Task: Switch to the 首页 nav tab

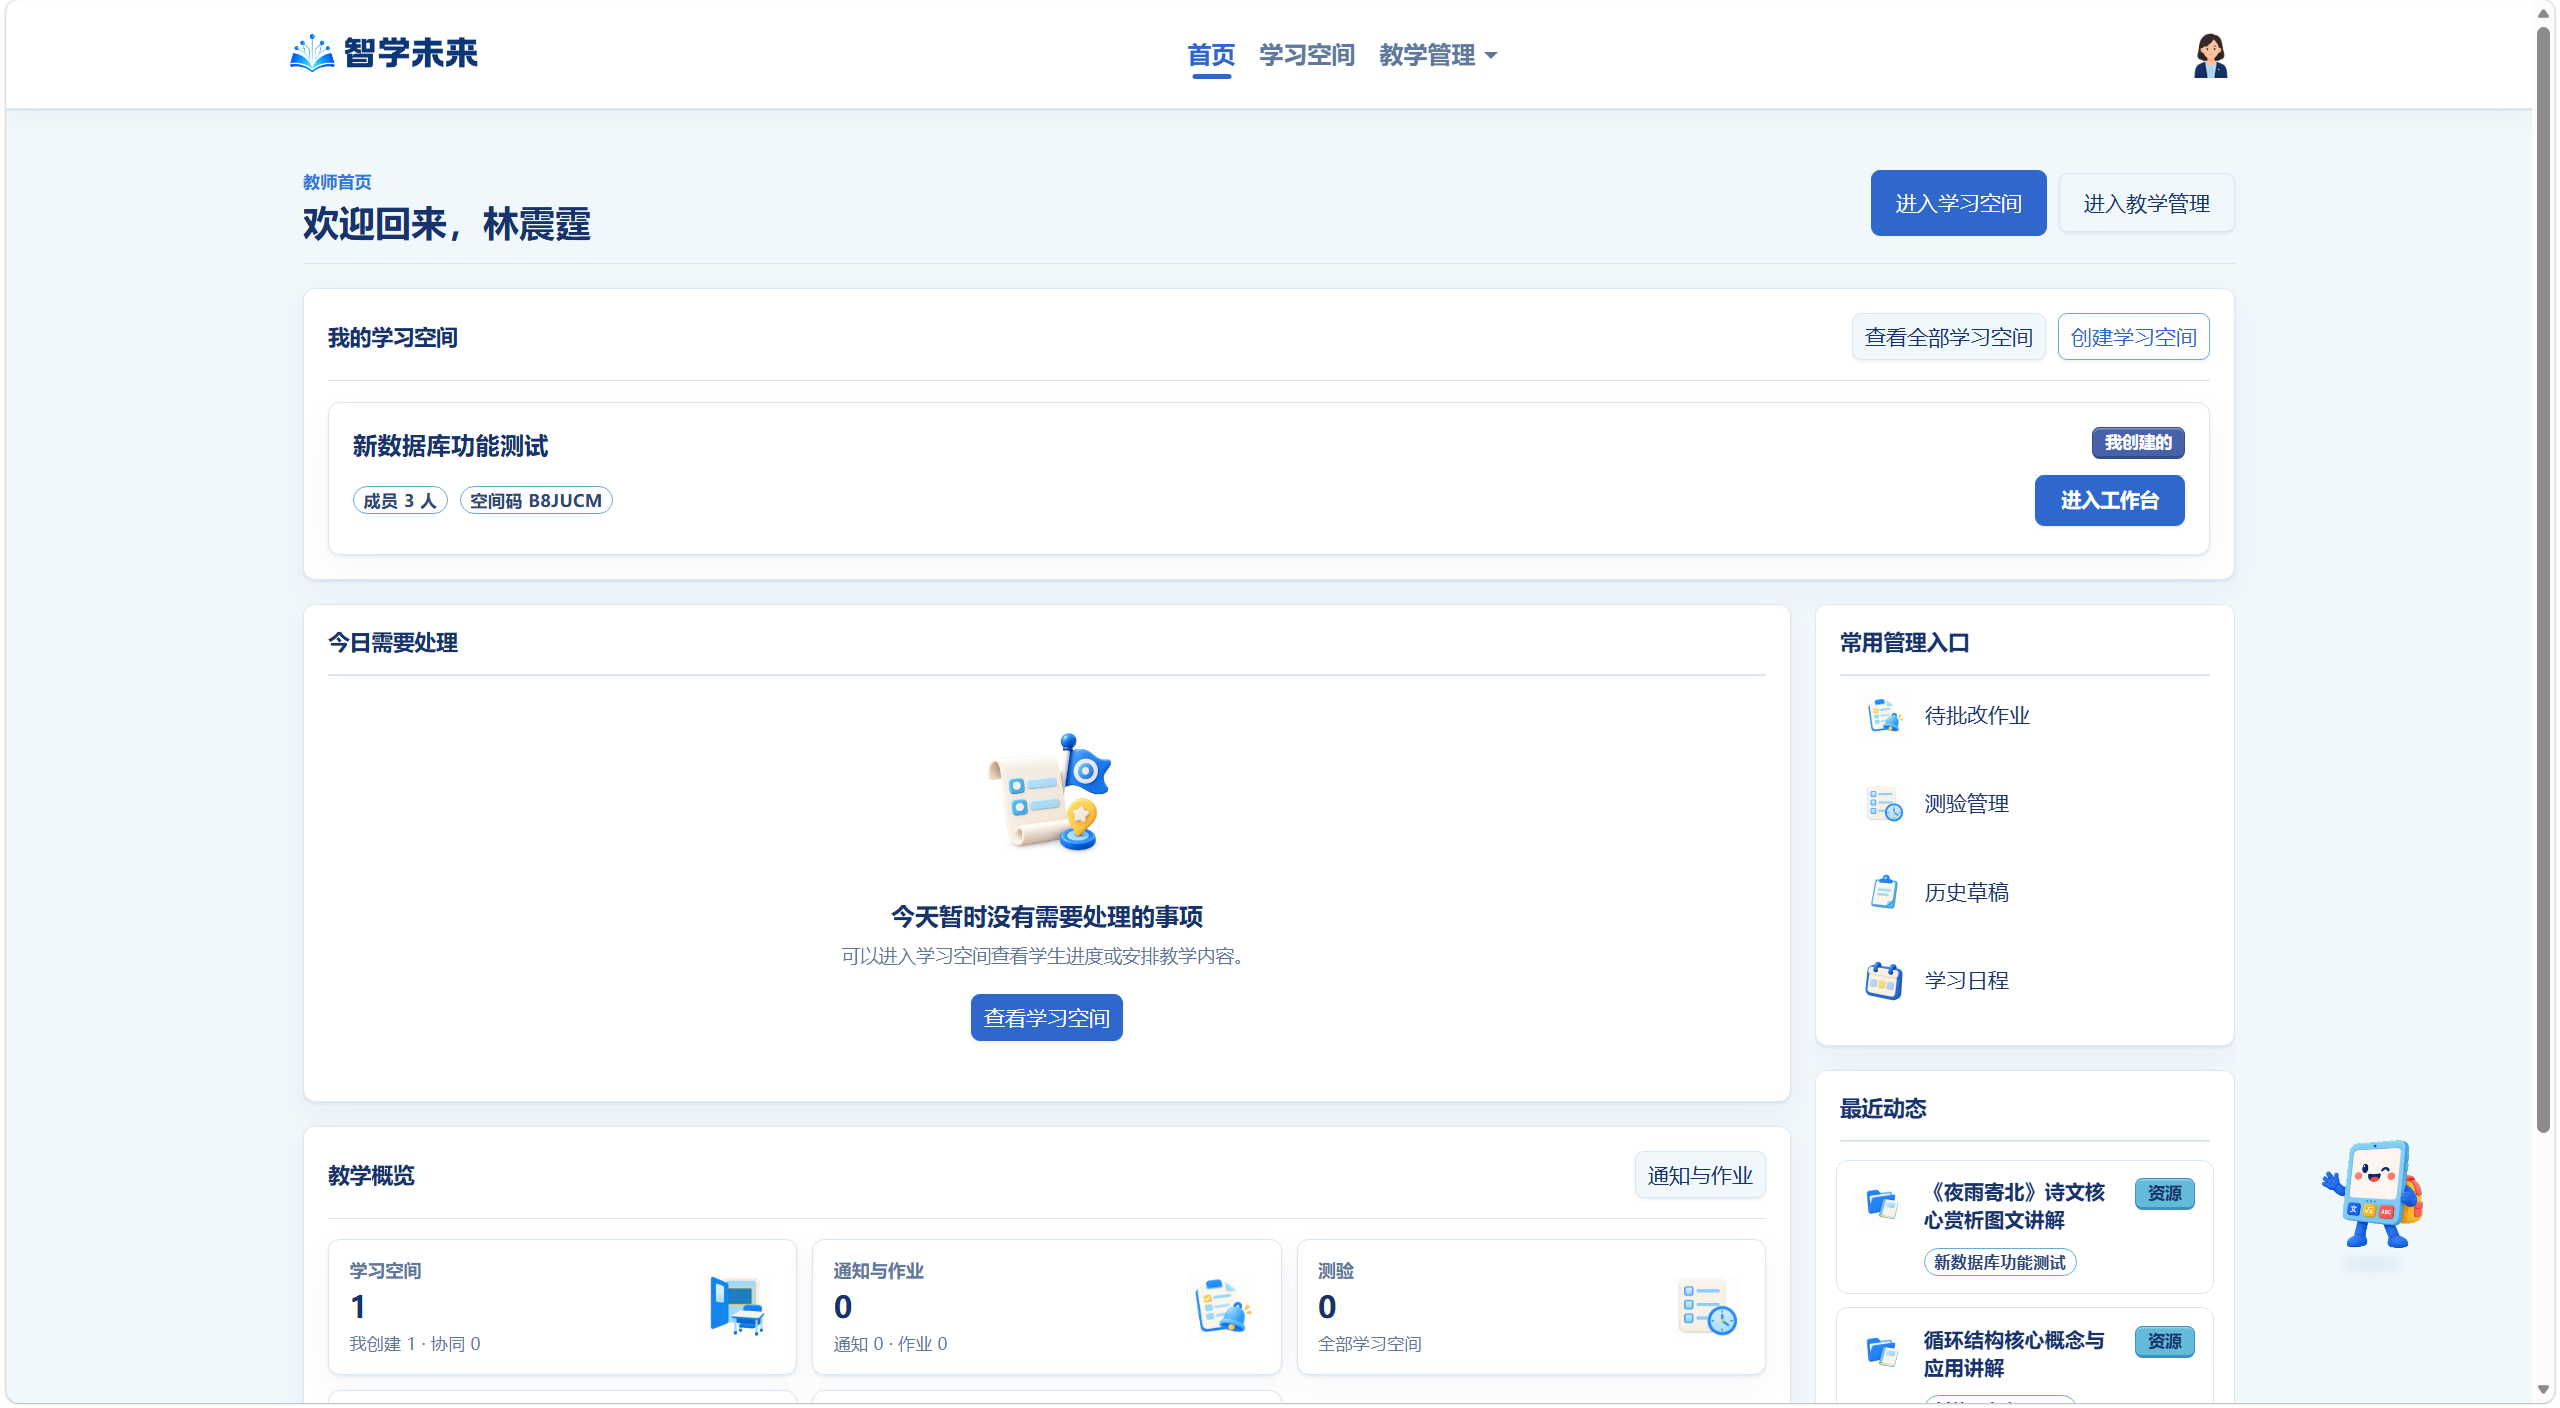Action: (1211, 55)
